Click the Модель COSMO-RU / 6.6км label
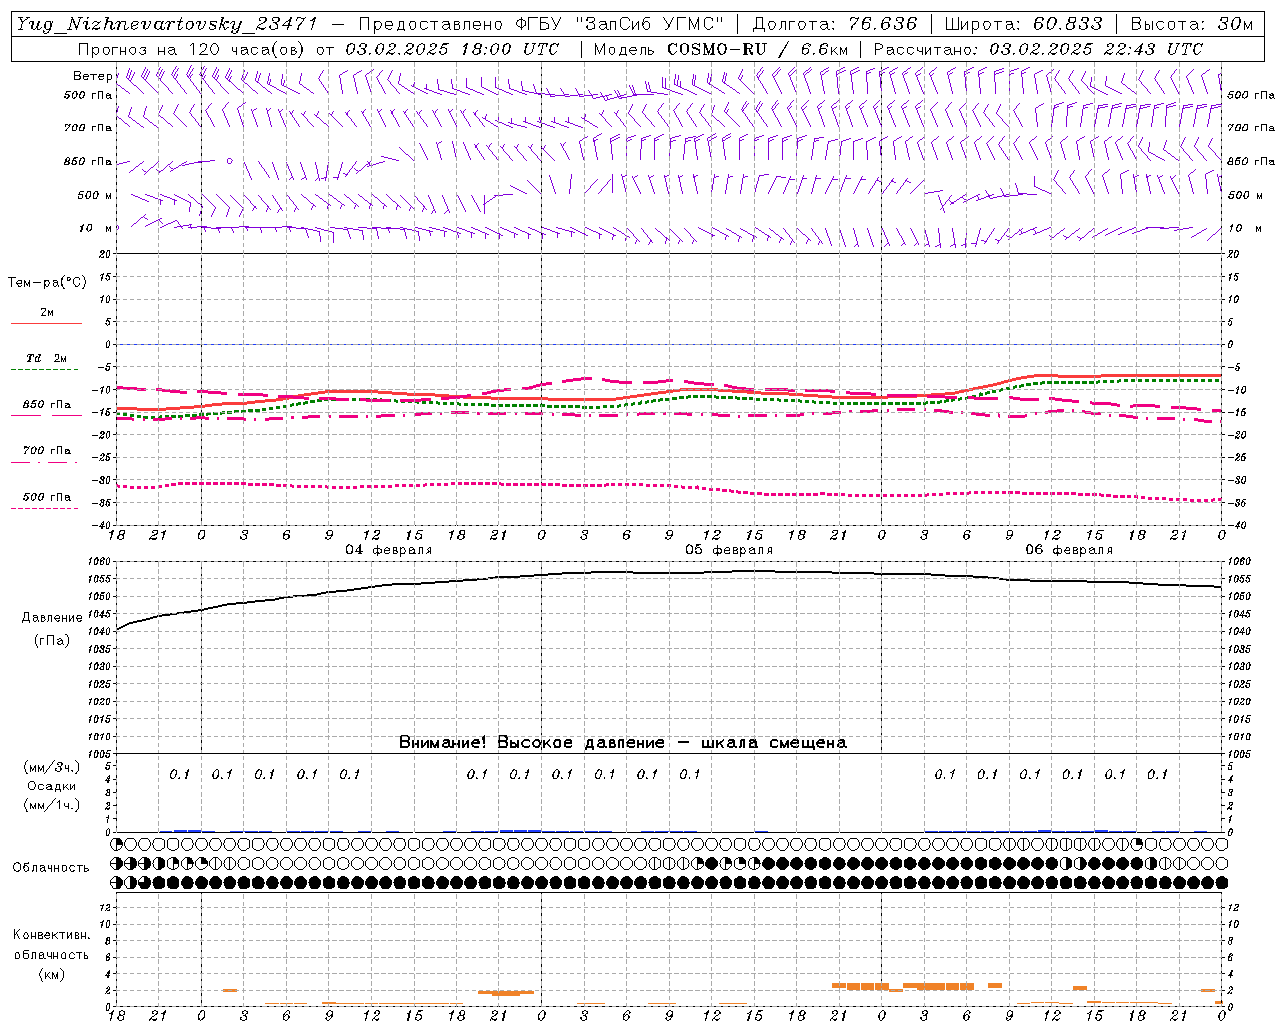1280x1024 pixels. click(721, 49)
